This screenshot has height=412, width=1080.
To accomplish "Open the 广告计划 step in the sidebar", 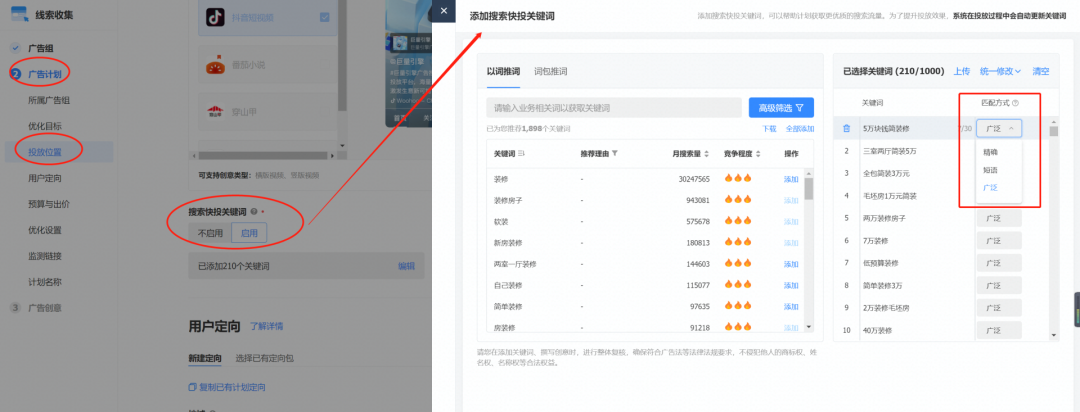I will click(x=45, y=74).
